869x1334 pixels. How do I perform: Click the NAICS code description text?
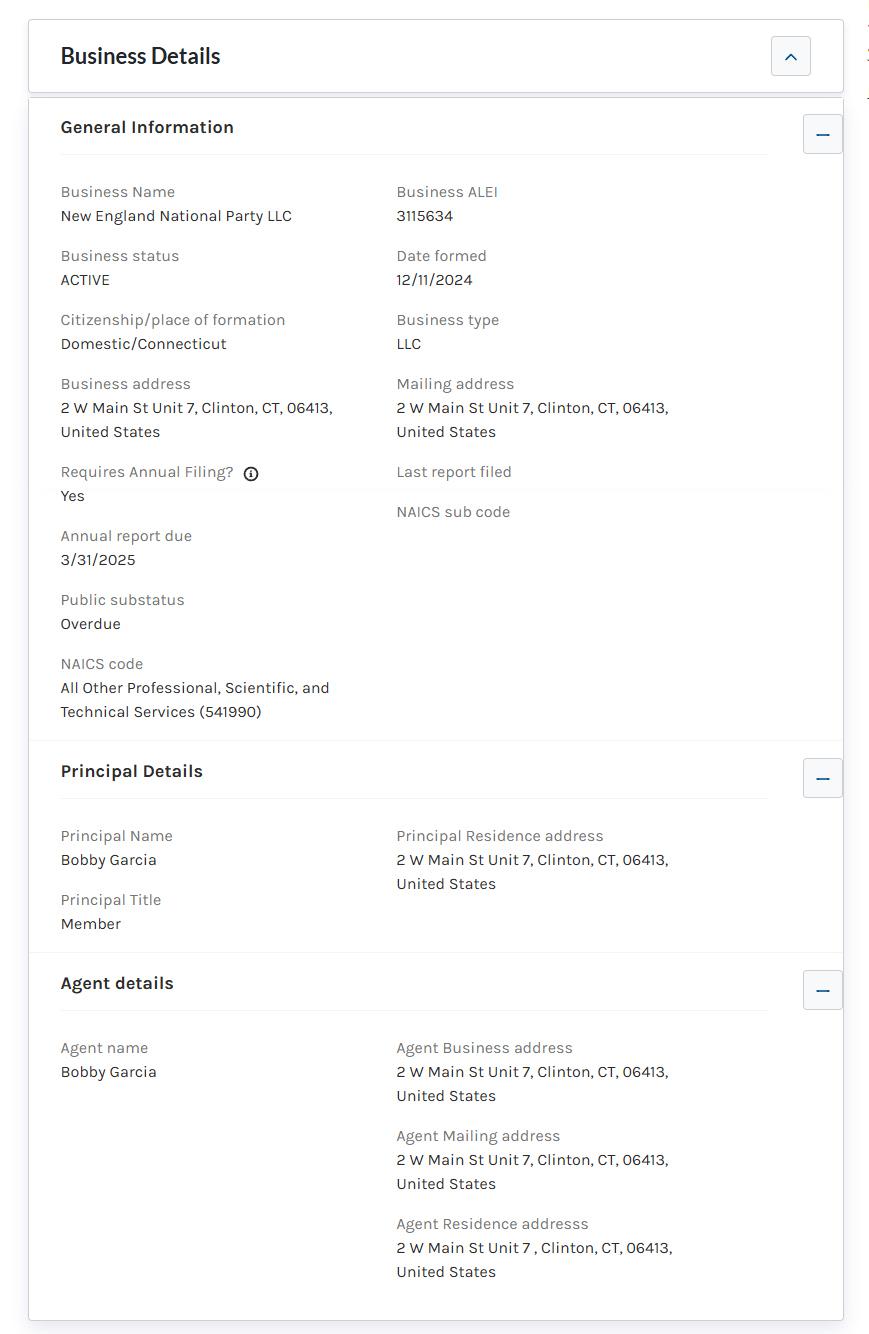pyautogui.click(x=194, y=700)
